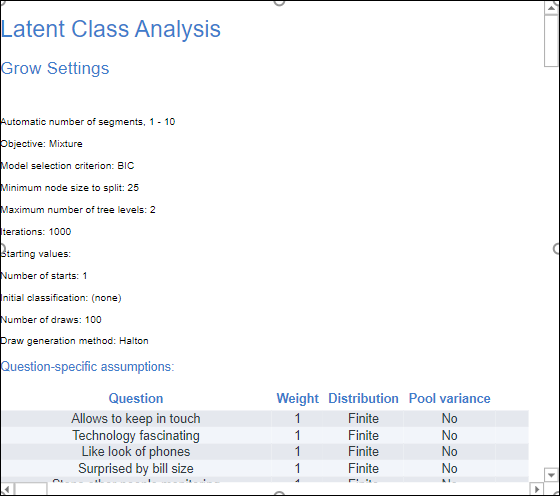560x496 pixels.
Task: Click the Pool variance column header
Action: (x=449, y=399)
